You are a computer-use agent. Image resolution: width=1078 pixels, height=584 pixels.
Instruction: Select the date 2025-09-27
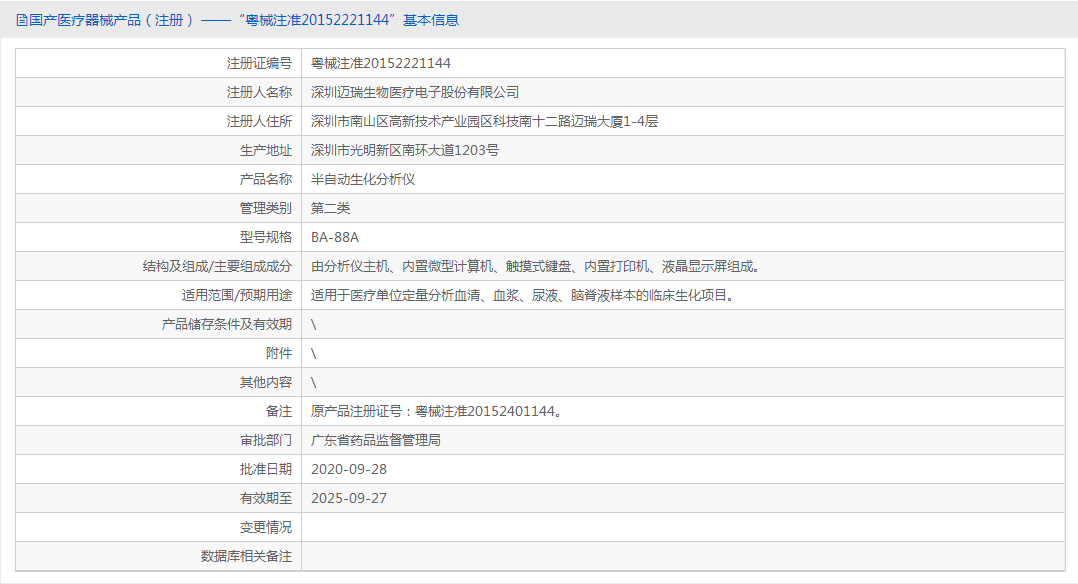pos(349,498)
